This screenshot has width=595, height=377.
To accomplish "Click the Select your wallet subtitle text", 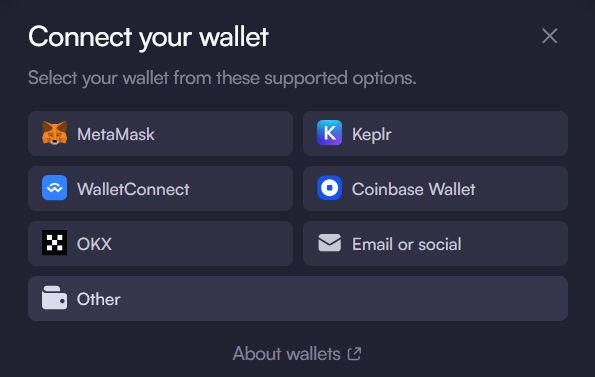I will coord(222,79).
